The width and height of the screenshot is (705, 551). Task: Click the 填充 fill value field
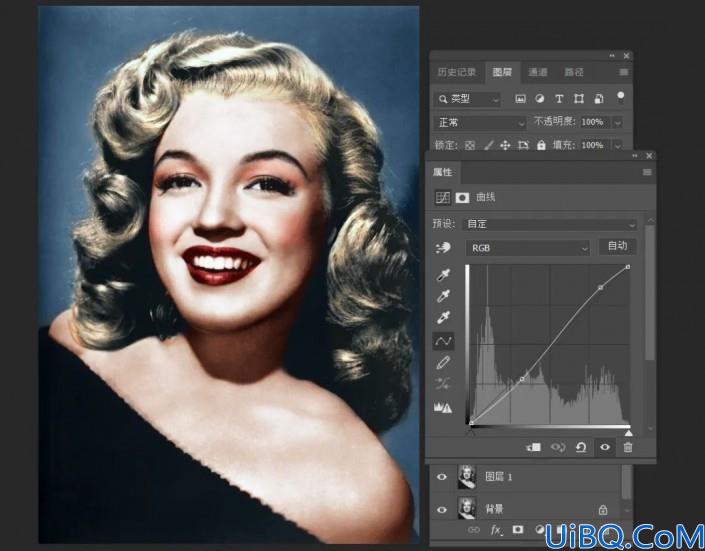[593, 145]
